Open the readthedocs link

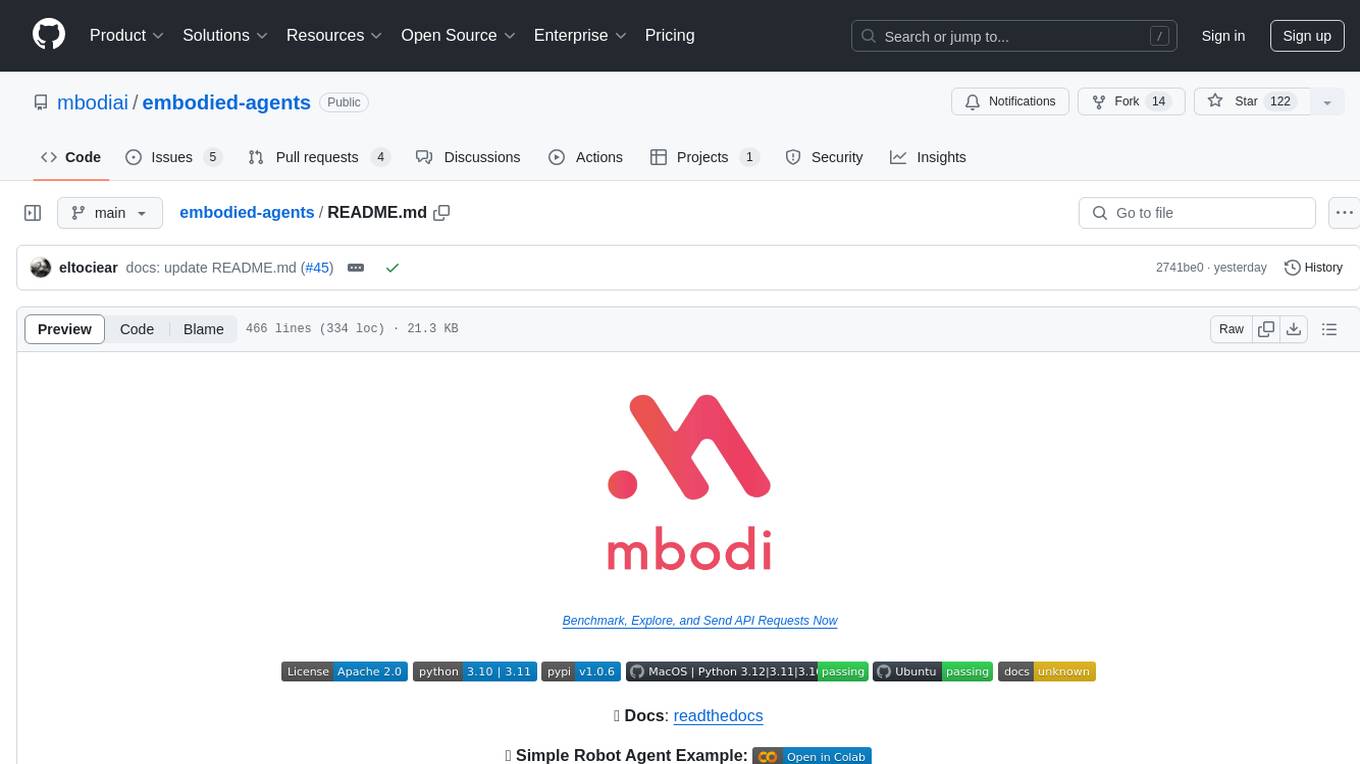click(x=718, y=716)
